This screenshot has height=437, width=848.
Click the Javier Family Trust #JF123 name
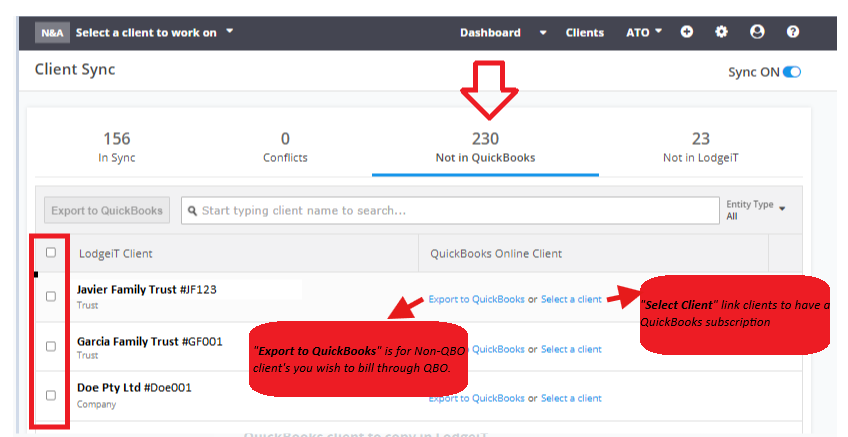coord(147,289)
